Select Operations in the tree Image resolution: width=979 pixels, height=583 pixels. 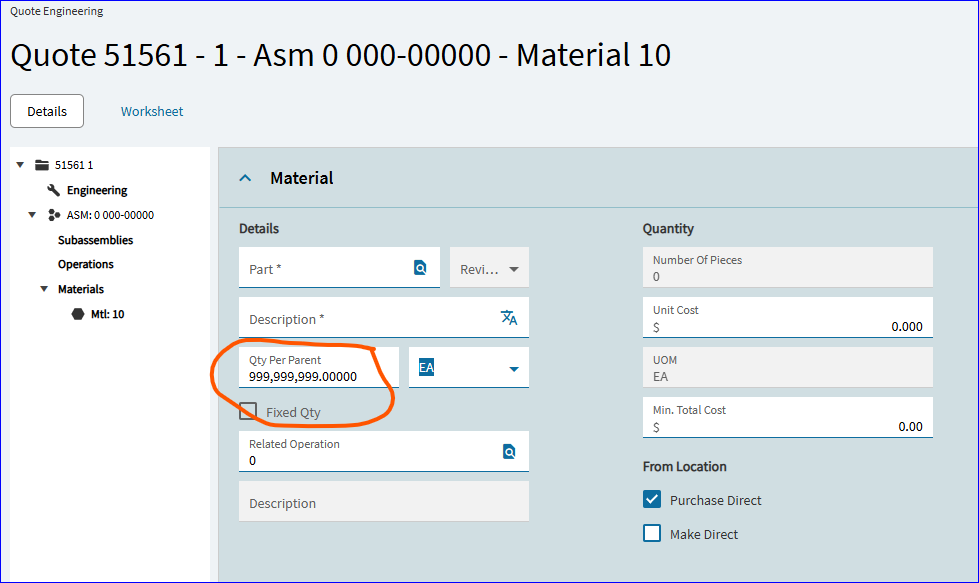coord(86,264)
